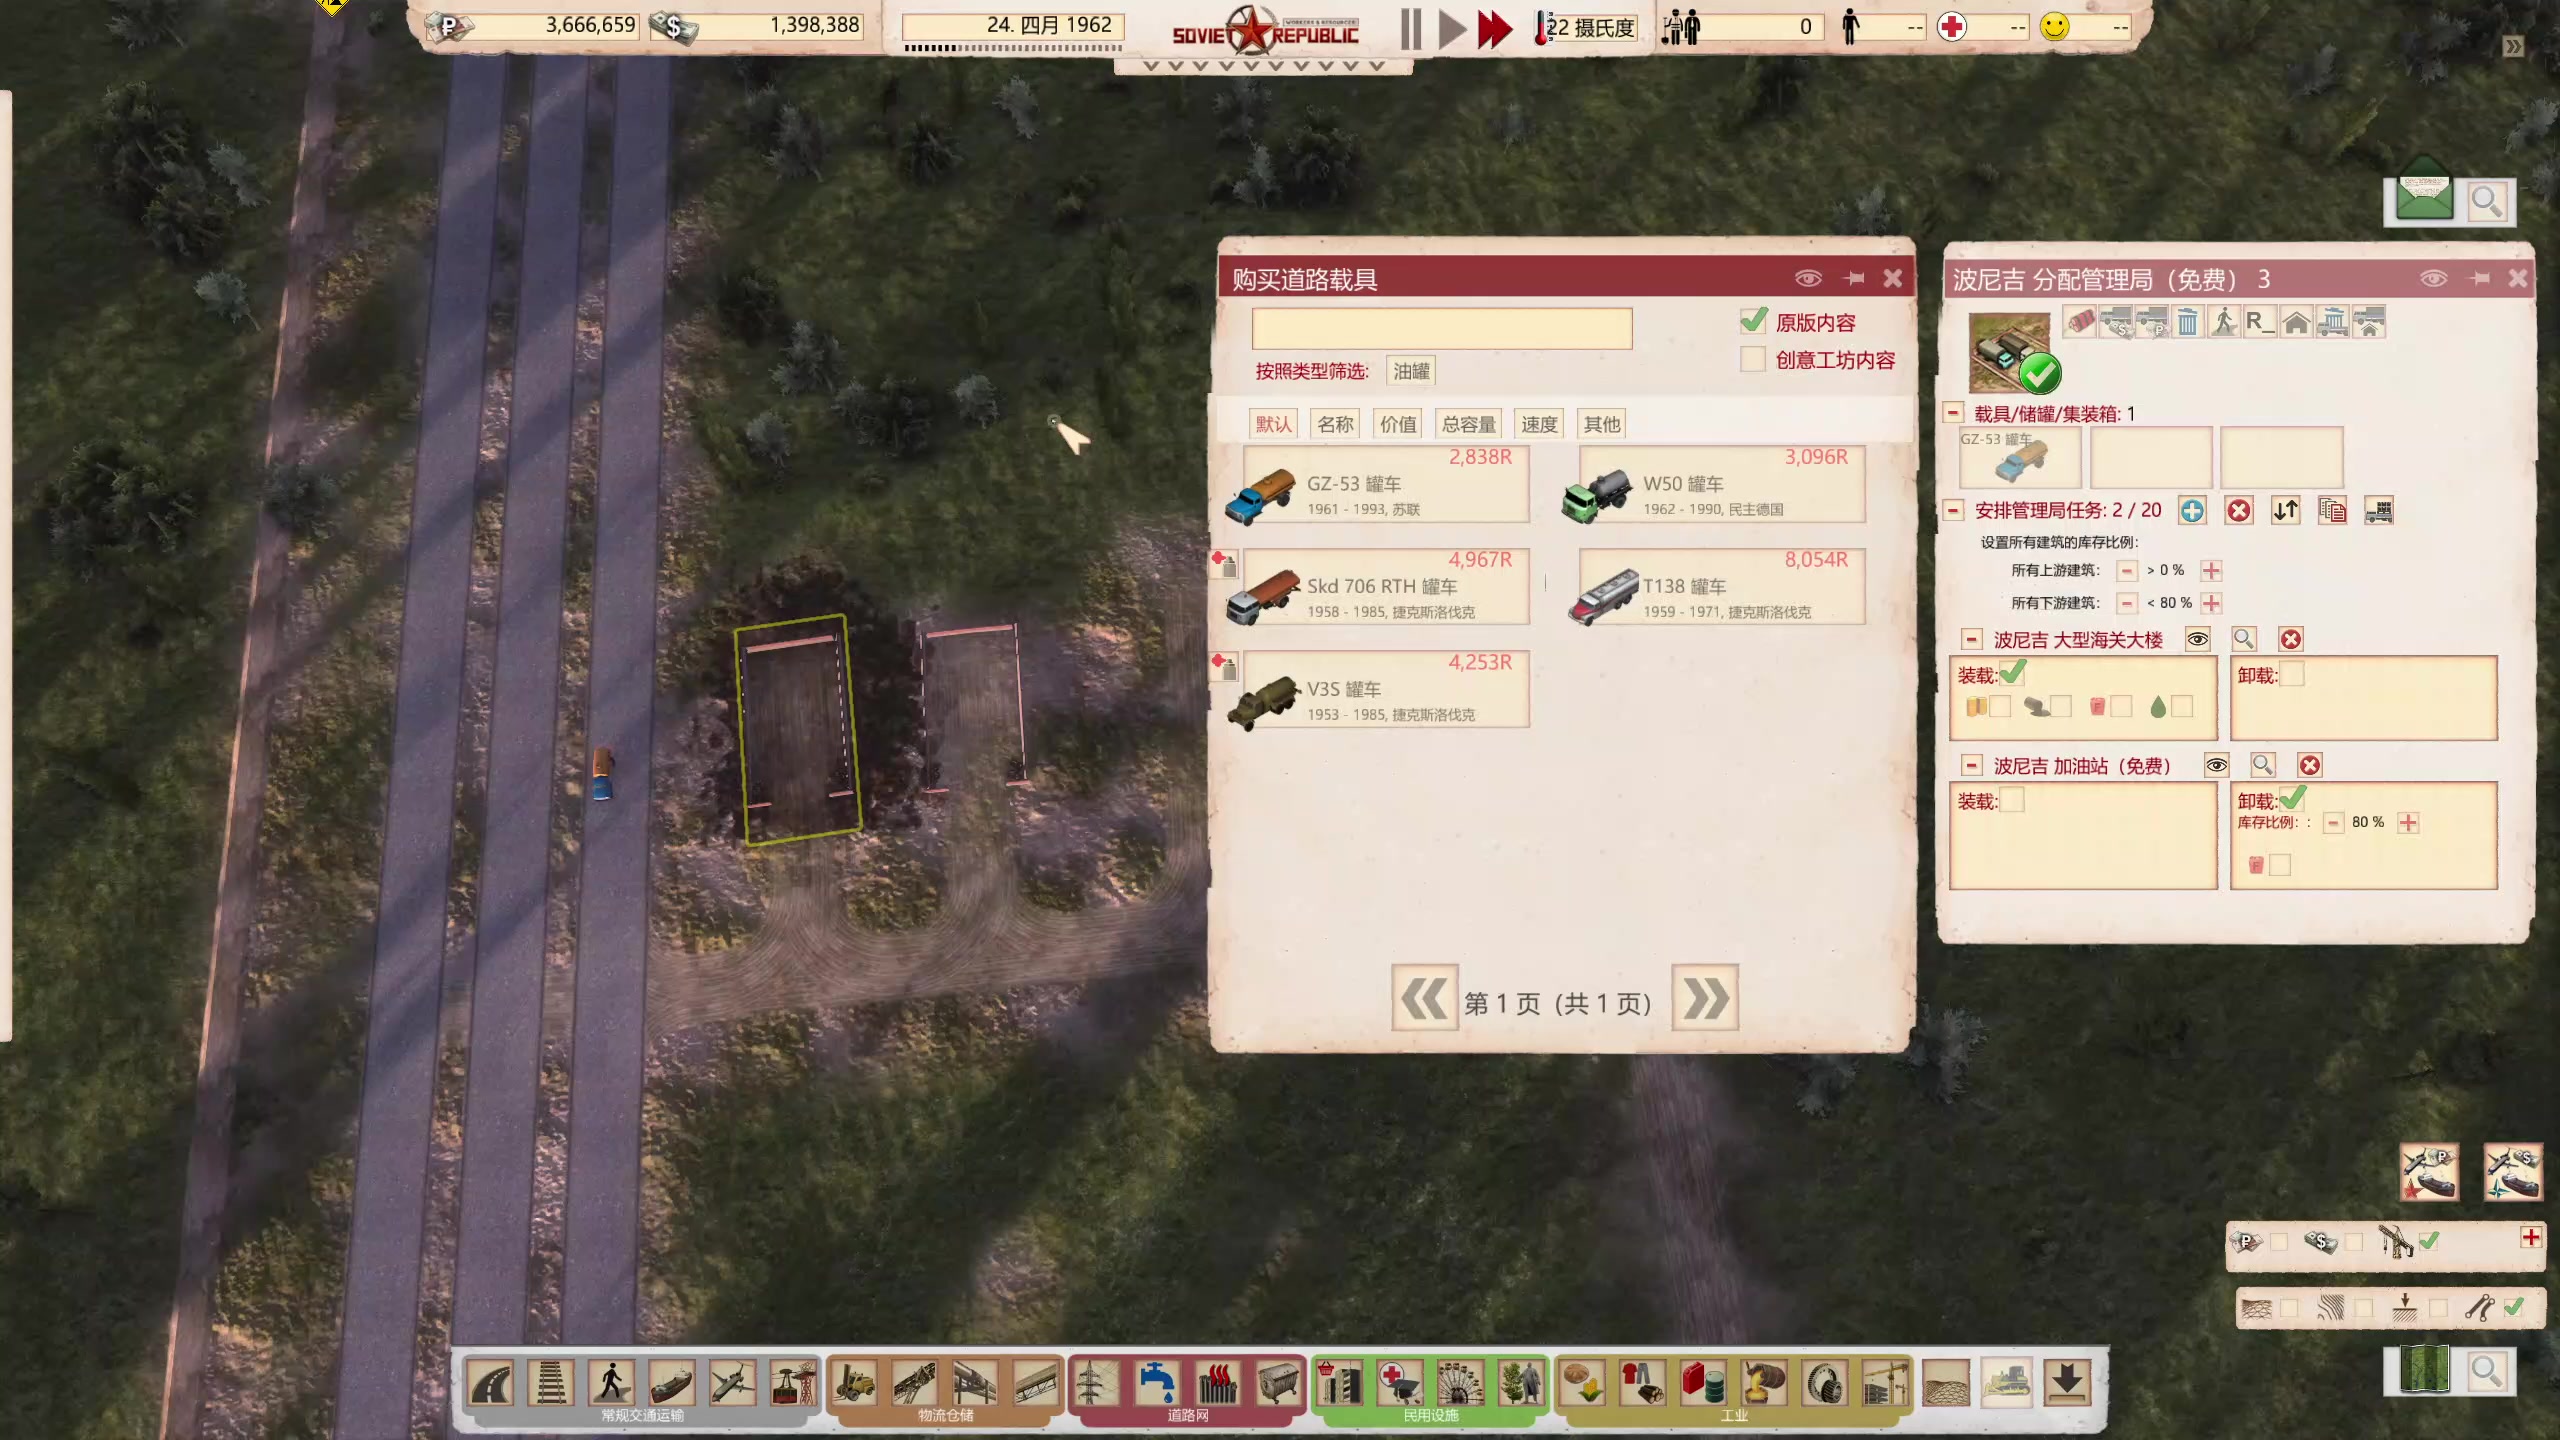Increase 所有下游建筑 percentage with plus
This screenshot has height=1440, width=2560.
[2211, 603]
